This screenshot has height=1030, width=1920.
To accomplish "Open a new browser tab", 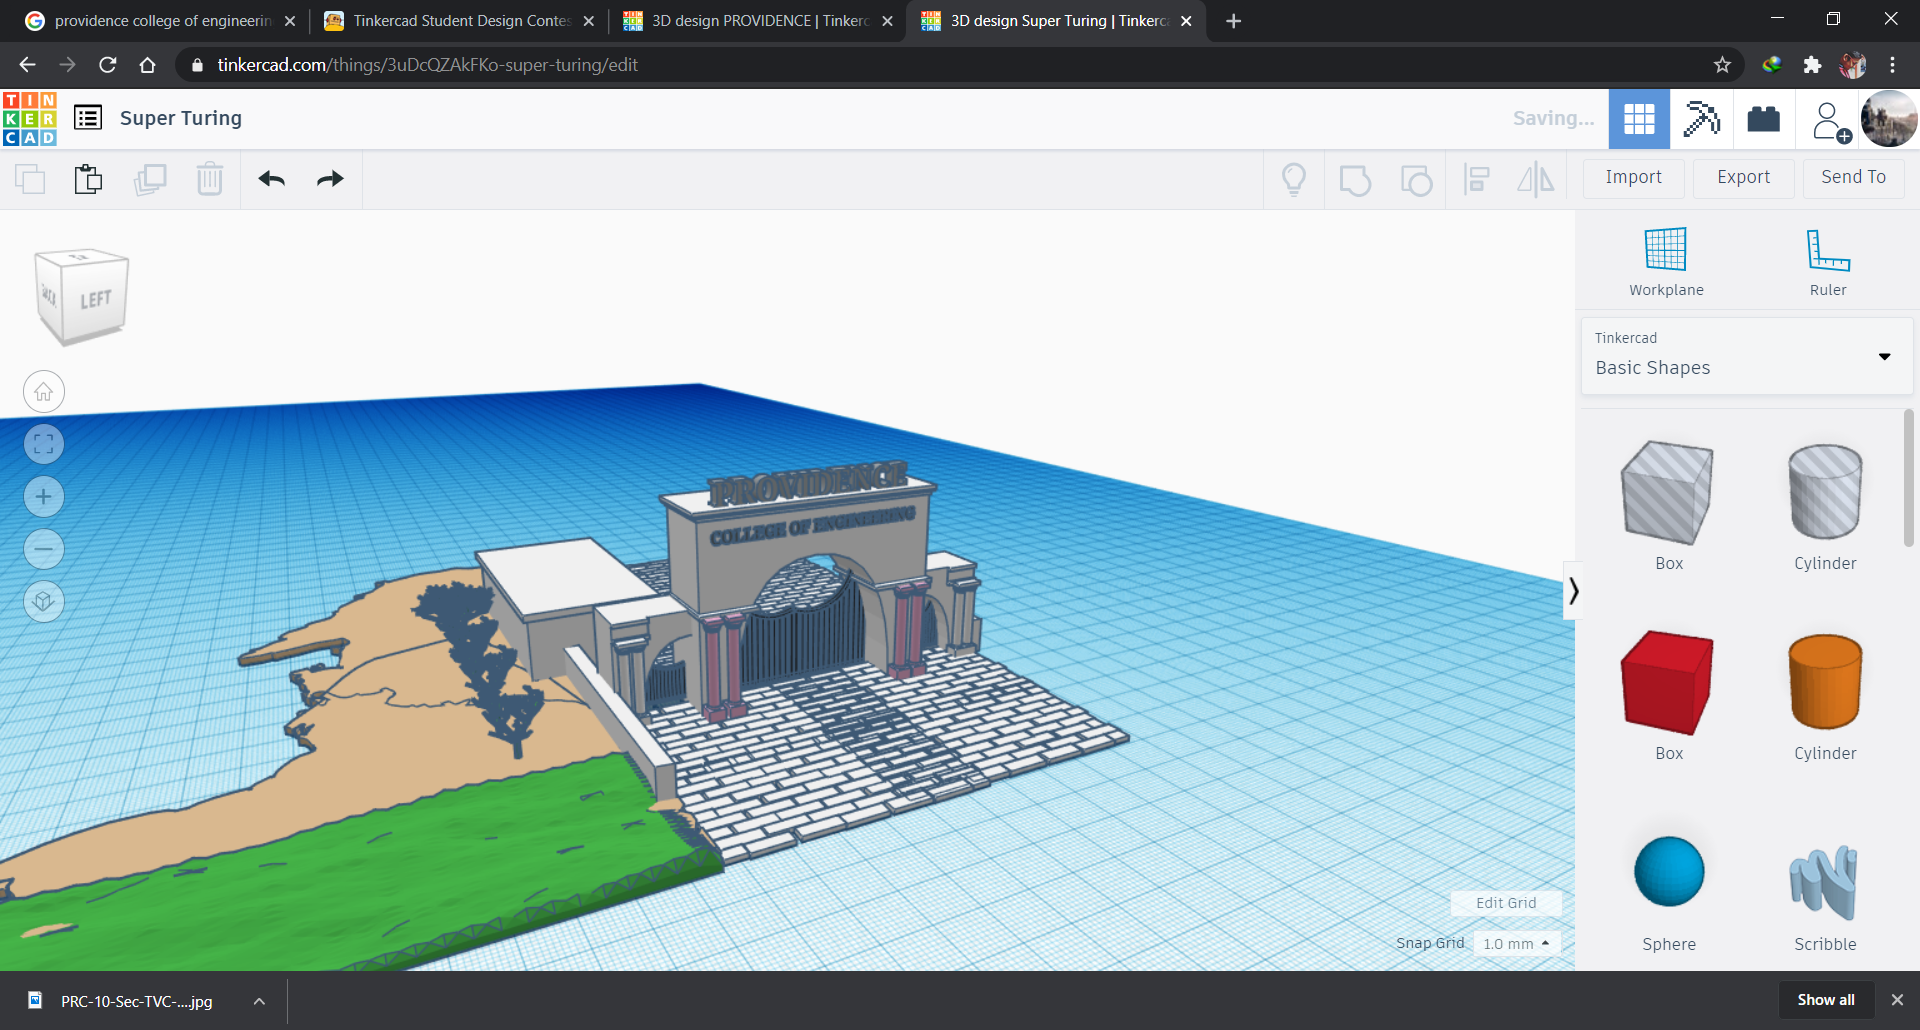I will (1234, 21).
